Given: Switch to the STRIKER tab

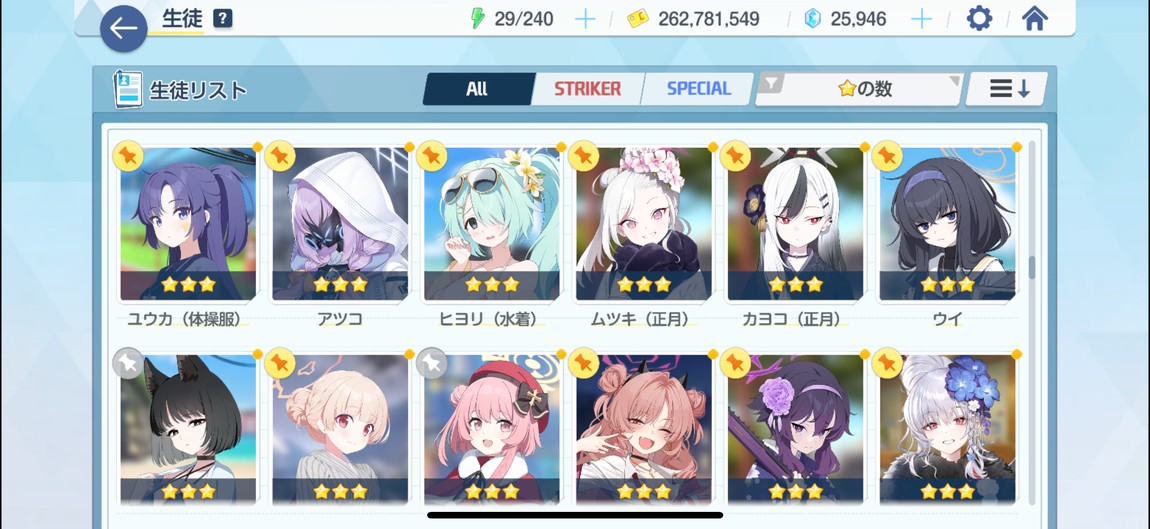Looking at the screenshot, I should coord(587,89).
